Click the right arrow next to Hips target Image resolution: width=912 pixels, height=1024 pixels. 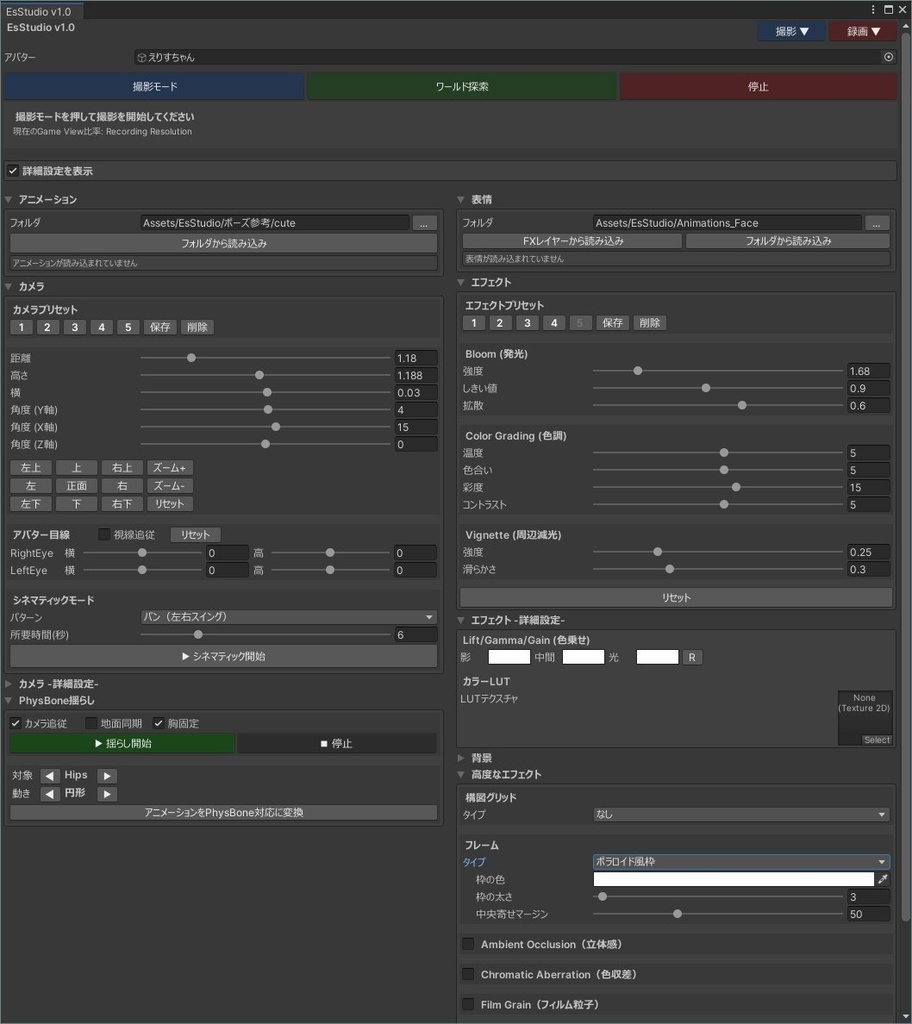coord(105,773)
